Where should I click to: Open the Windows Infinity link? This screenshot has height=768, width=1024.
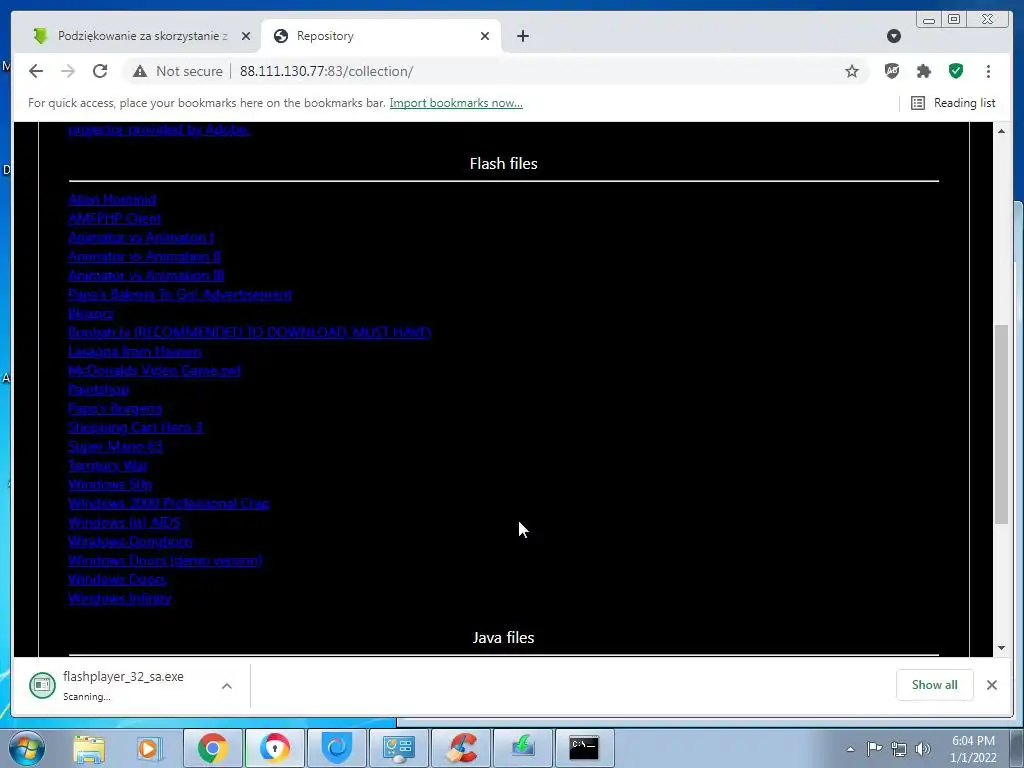[120, 598]
